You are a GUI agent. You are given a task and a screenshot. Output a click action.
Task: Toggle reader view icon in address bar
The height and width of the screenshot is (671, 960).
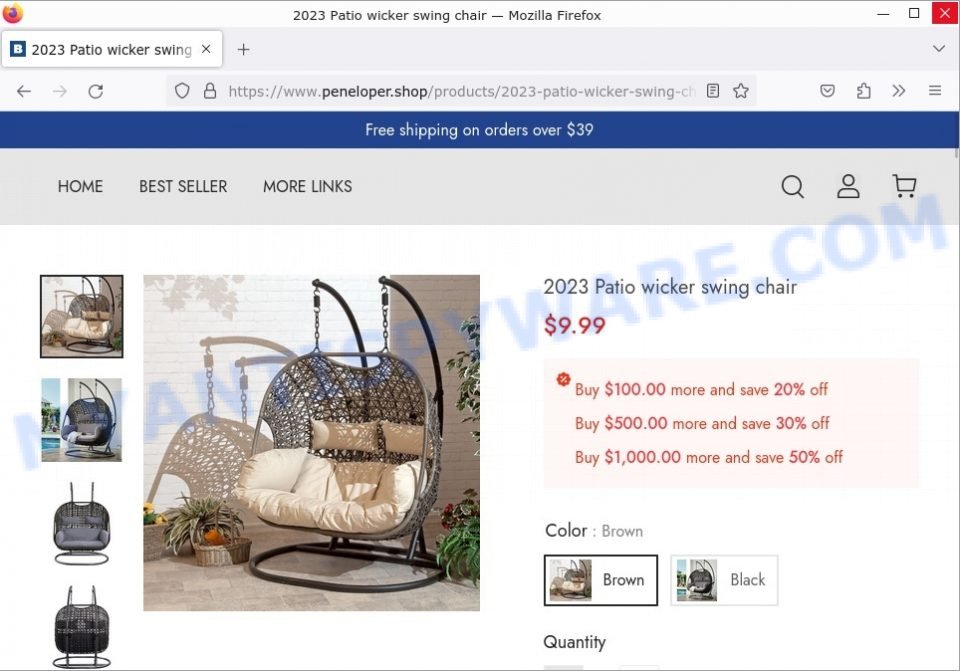point(713,91)
